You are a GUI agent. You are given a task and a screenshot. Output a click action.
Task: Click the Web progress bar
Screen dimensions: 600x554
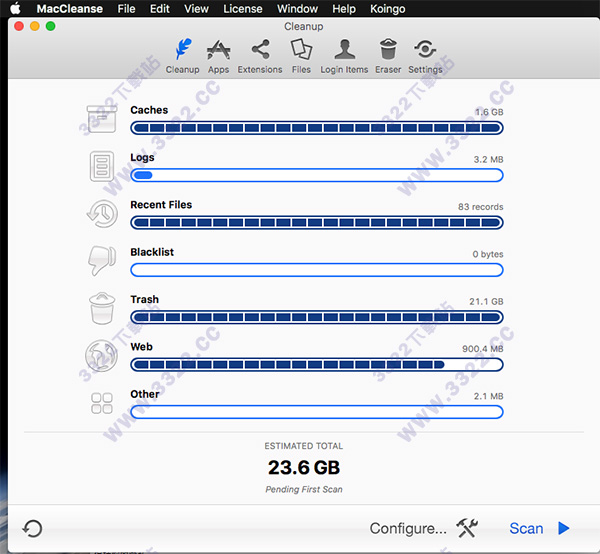coord(317,365)
